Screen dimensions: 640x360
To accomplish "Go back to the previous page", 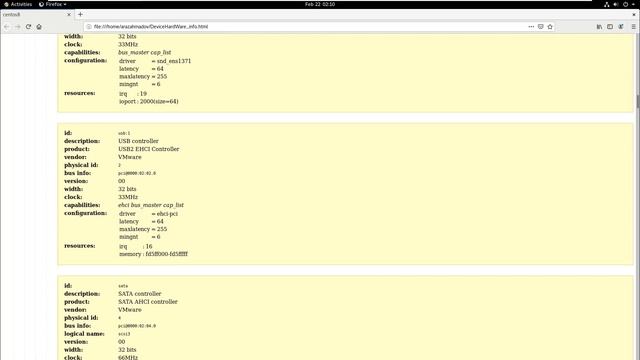I will [7, 27].
